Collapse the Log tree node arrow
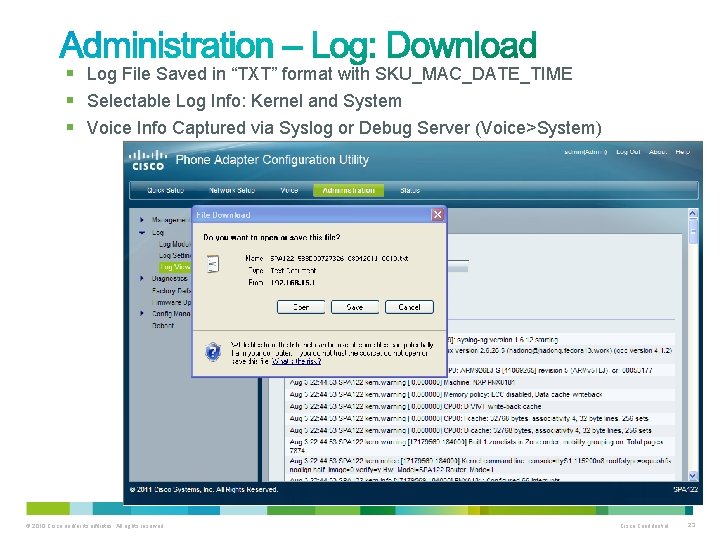Viewport: 720px width, 540px height. (x=142, y=232)
